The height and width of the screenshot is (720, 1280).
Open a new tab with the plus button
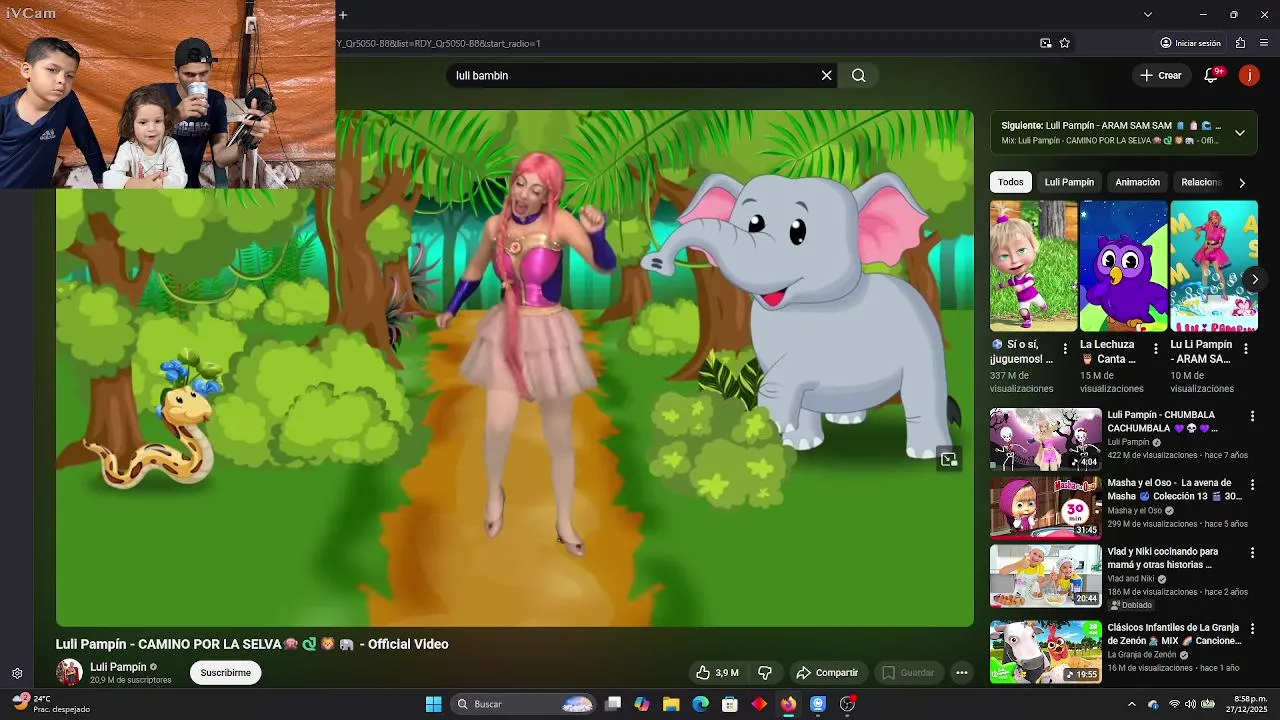click(343, 14)
